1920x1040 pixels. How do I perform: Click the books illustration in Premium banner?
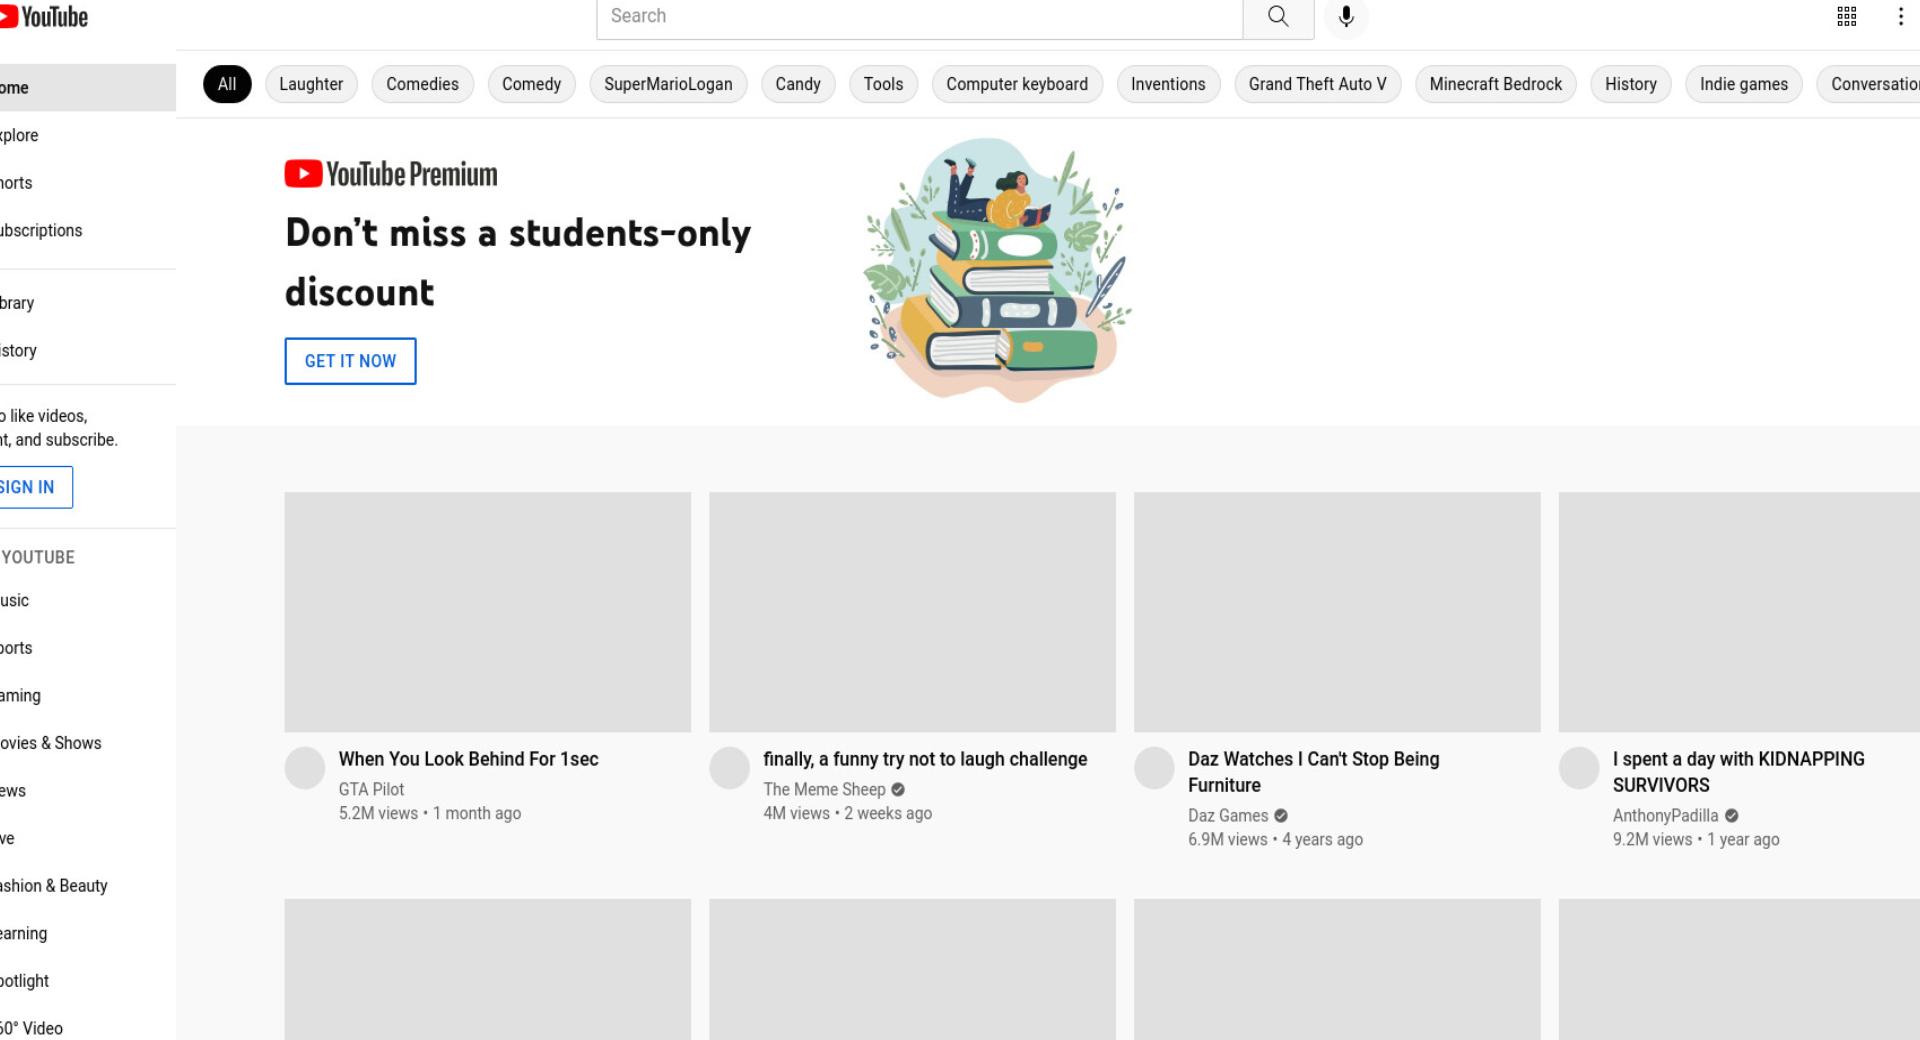(x=997, y=270)
